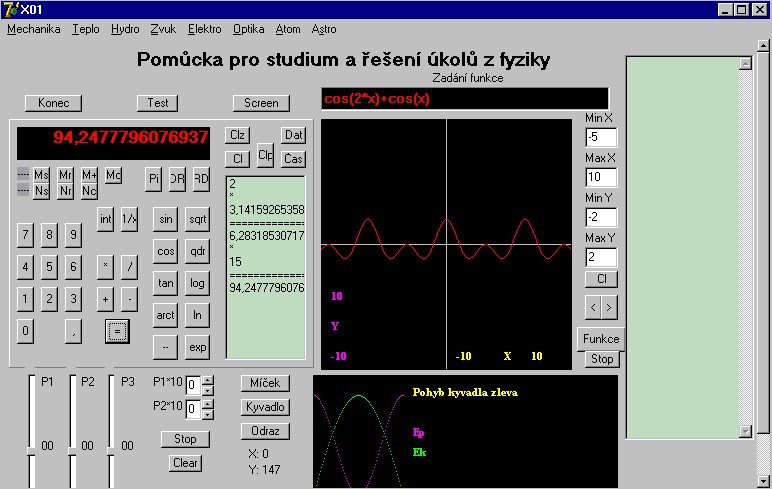
Task: Click the int function button
Action: [105, 219]
